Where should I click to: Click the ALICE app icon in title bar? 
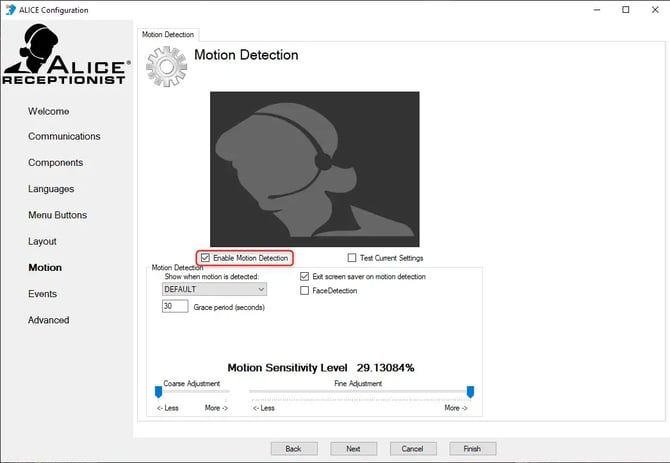(x=11, y=10)
